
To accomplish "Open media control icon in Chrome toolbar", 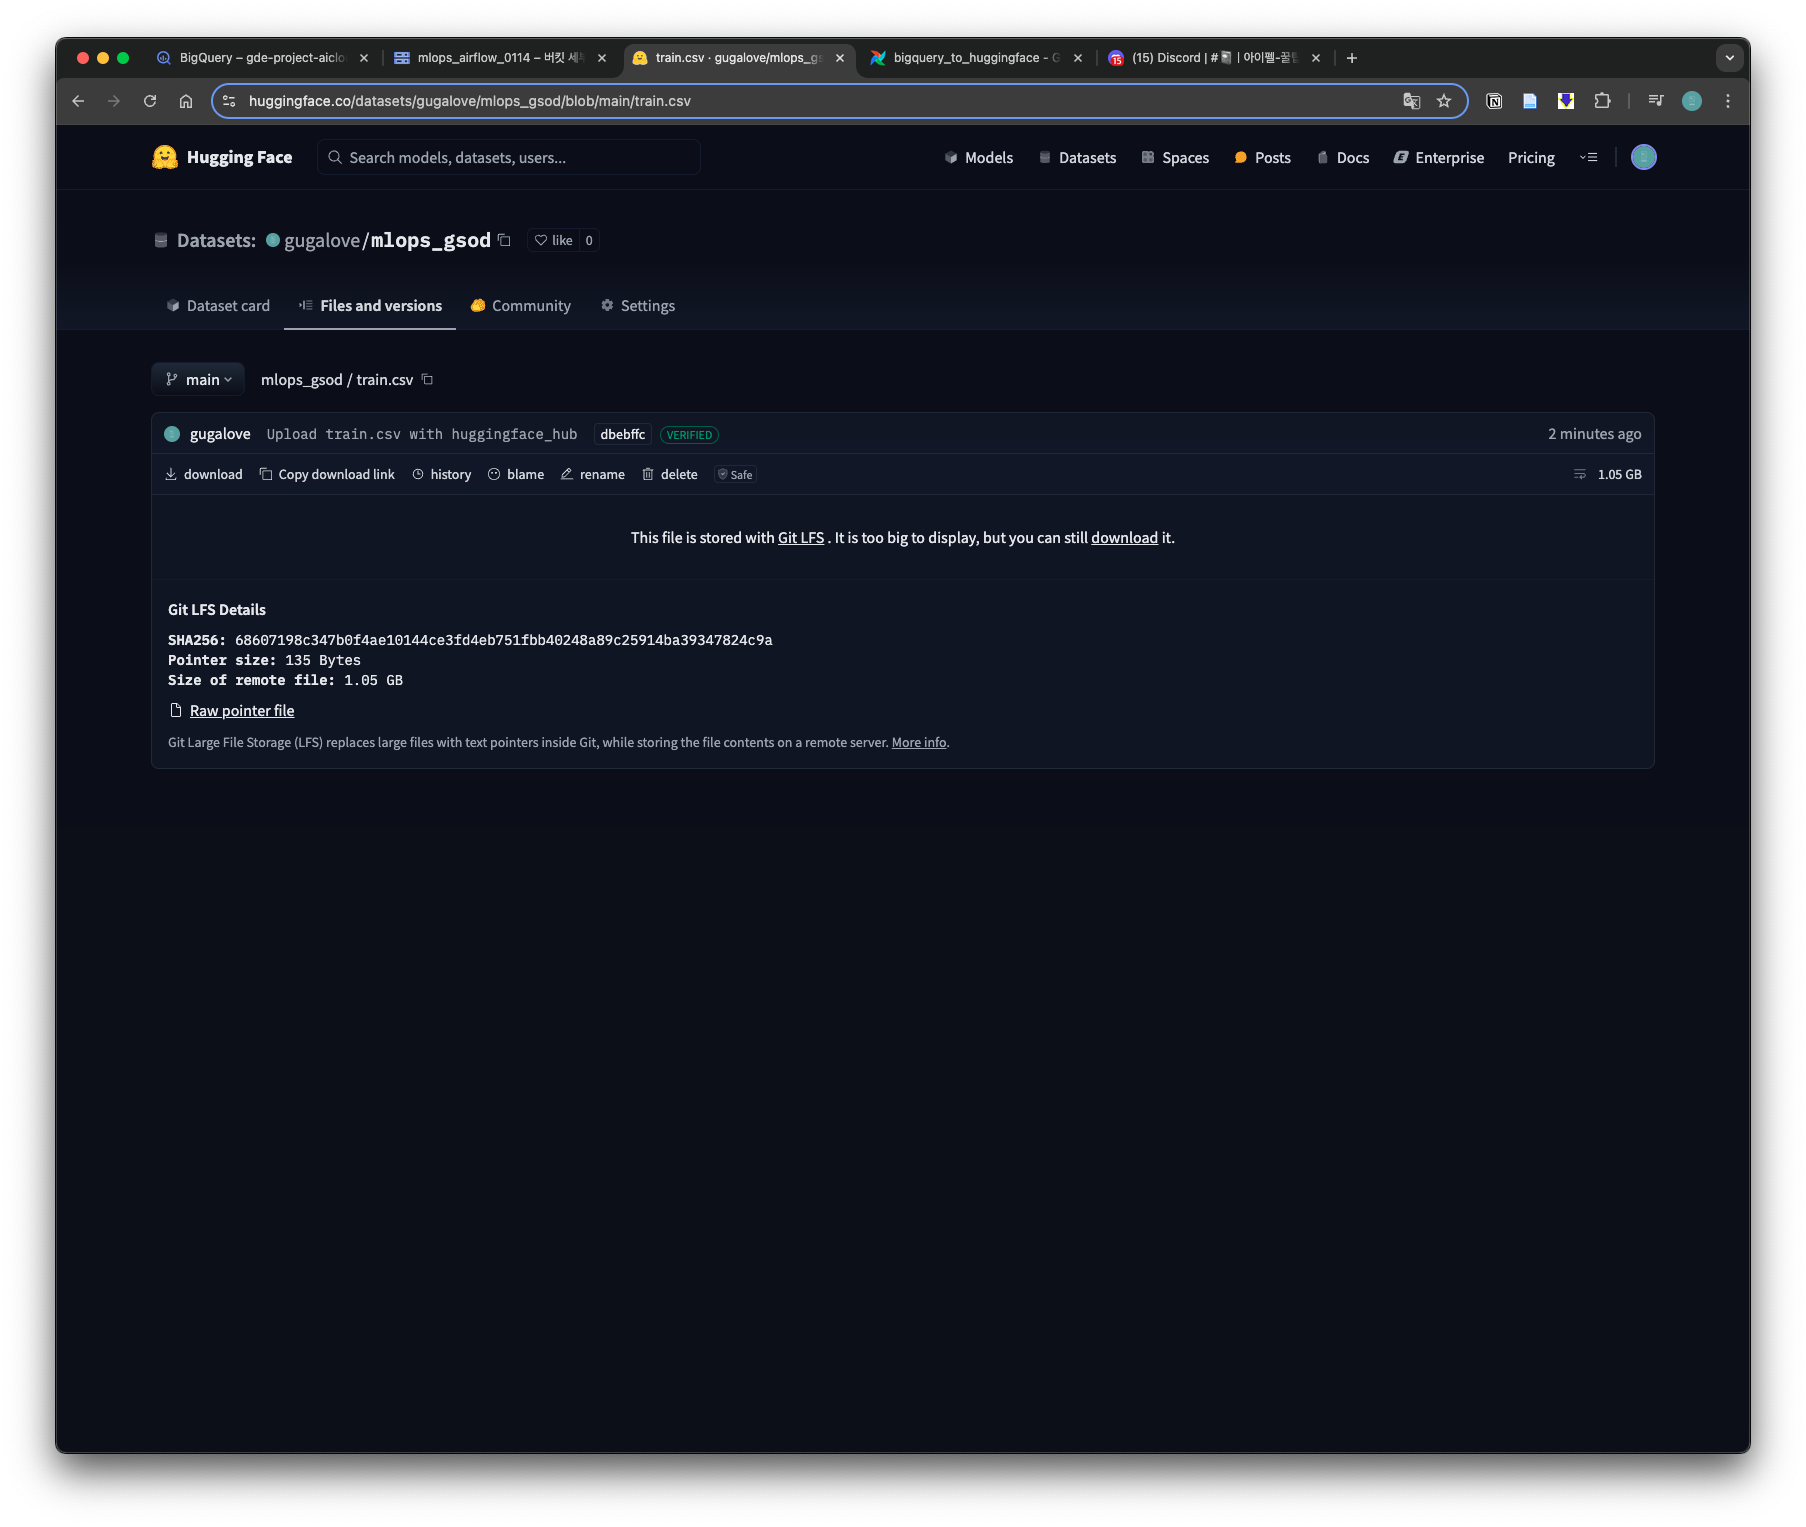I will [1656, 101].
